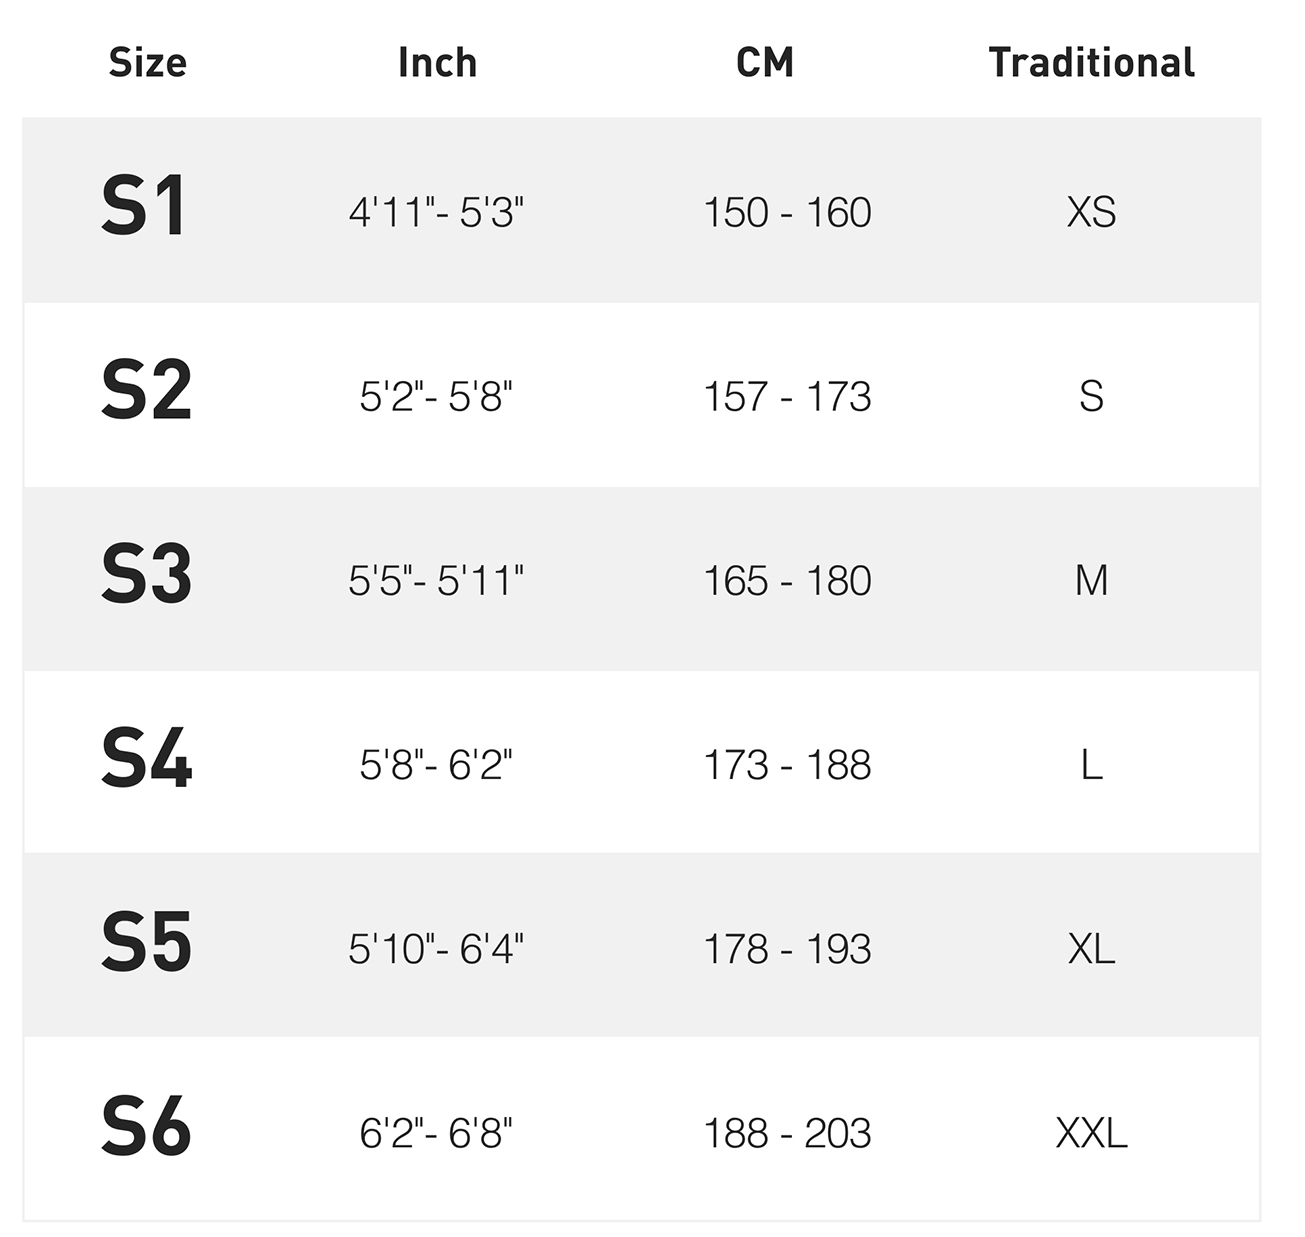The image size is (1305, 1237).
Task: Select the S6 size label
Action: pyautogui.click(x=146, y=1127)
